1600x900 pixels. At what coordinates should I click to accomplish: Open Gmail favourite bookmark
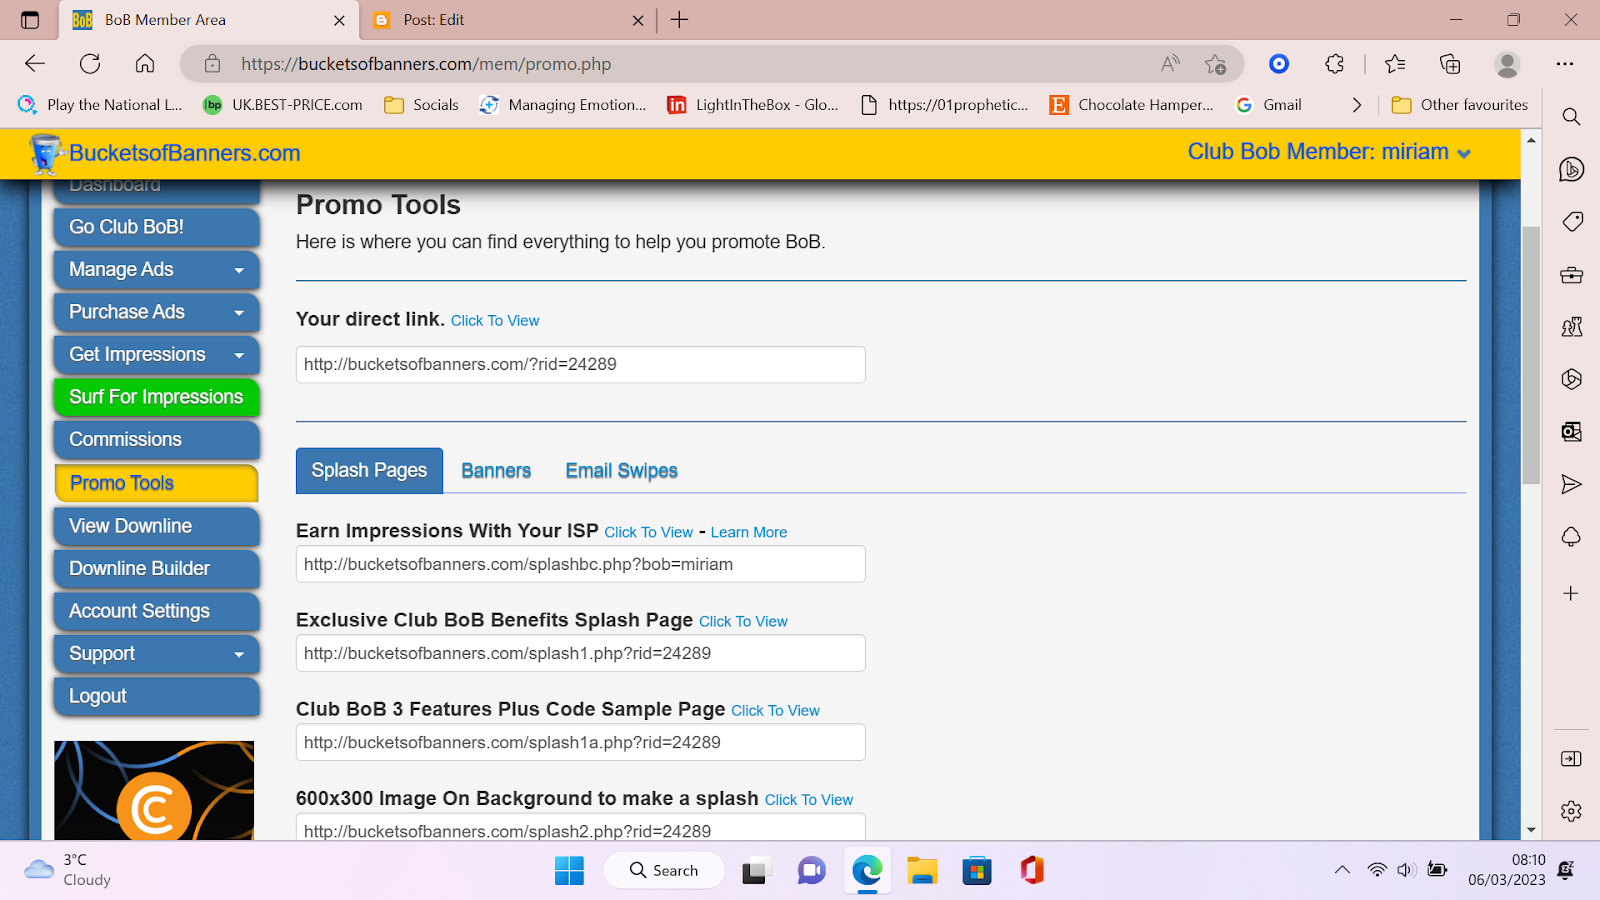[1269, 105]
